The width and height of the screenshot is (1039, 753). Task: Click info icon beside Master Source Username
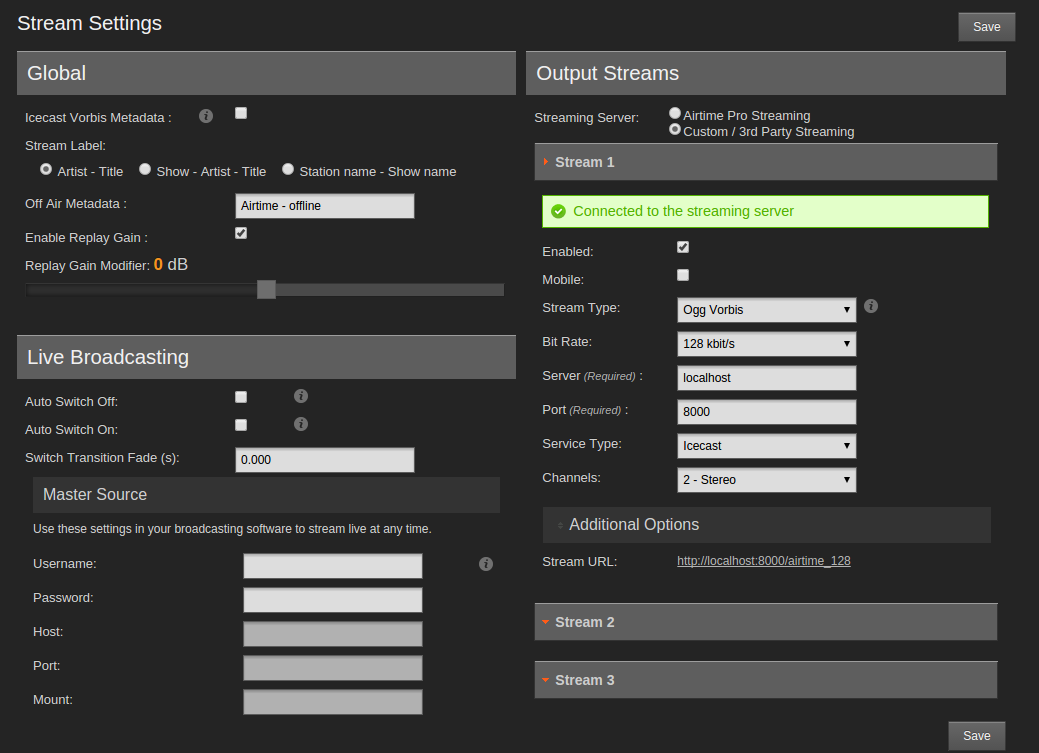pos(486,564)
